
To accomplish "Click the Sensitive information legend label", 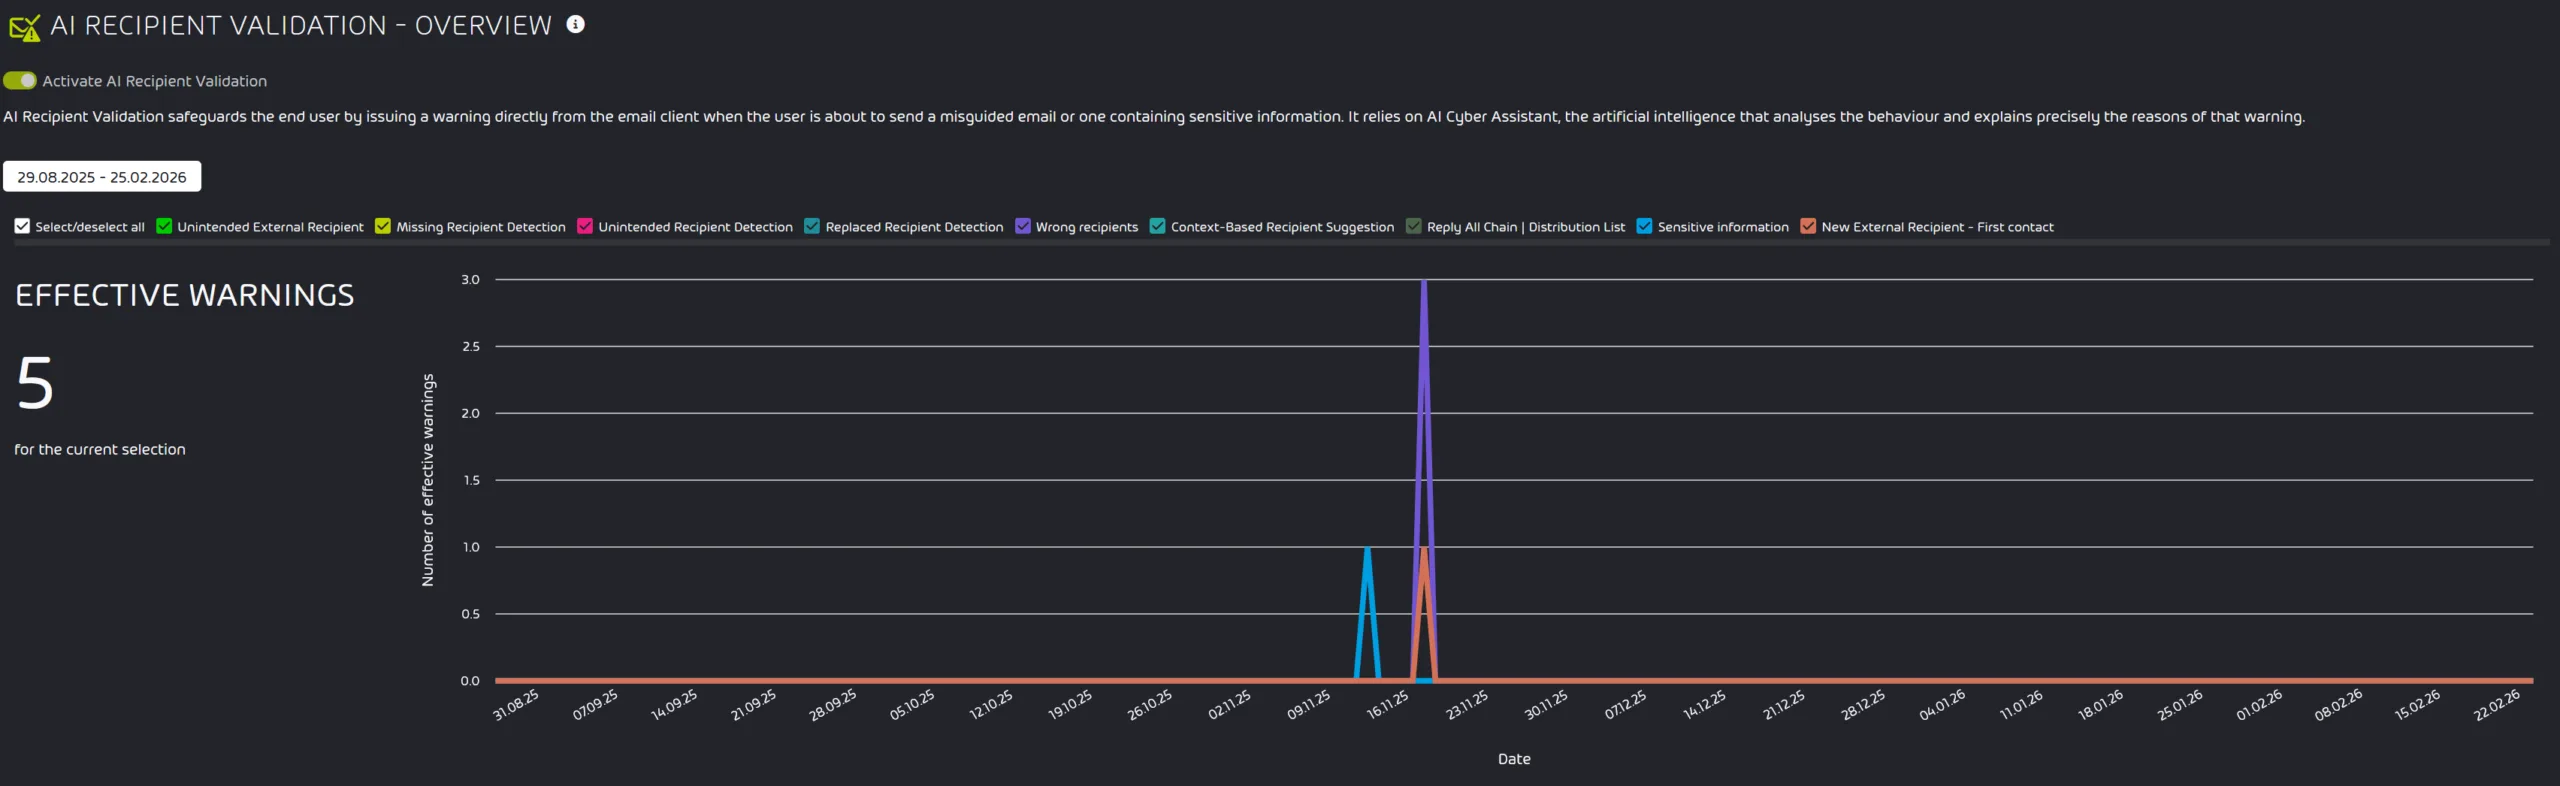I will tap(1722, 227).
